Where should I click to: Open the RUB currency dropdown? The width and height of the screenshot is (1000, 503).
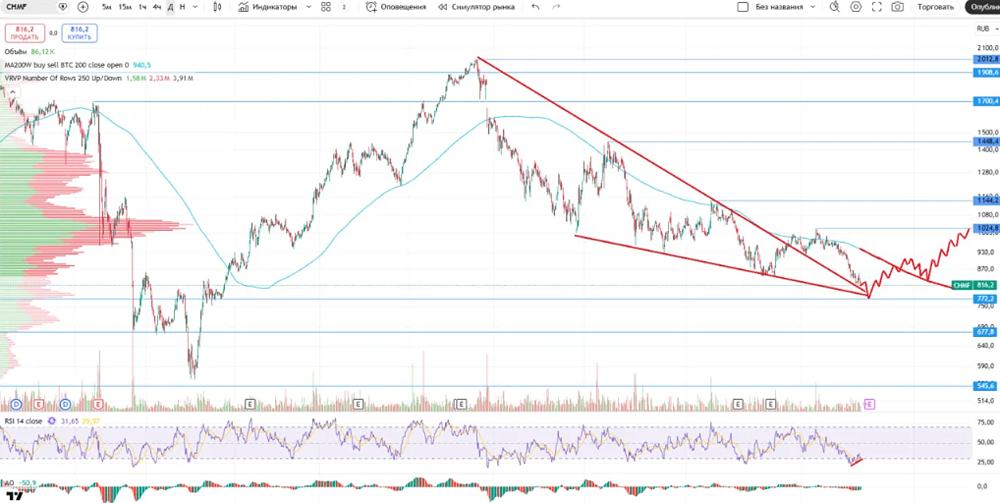pyautogui.click(x=985, y=28)
